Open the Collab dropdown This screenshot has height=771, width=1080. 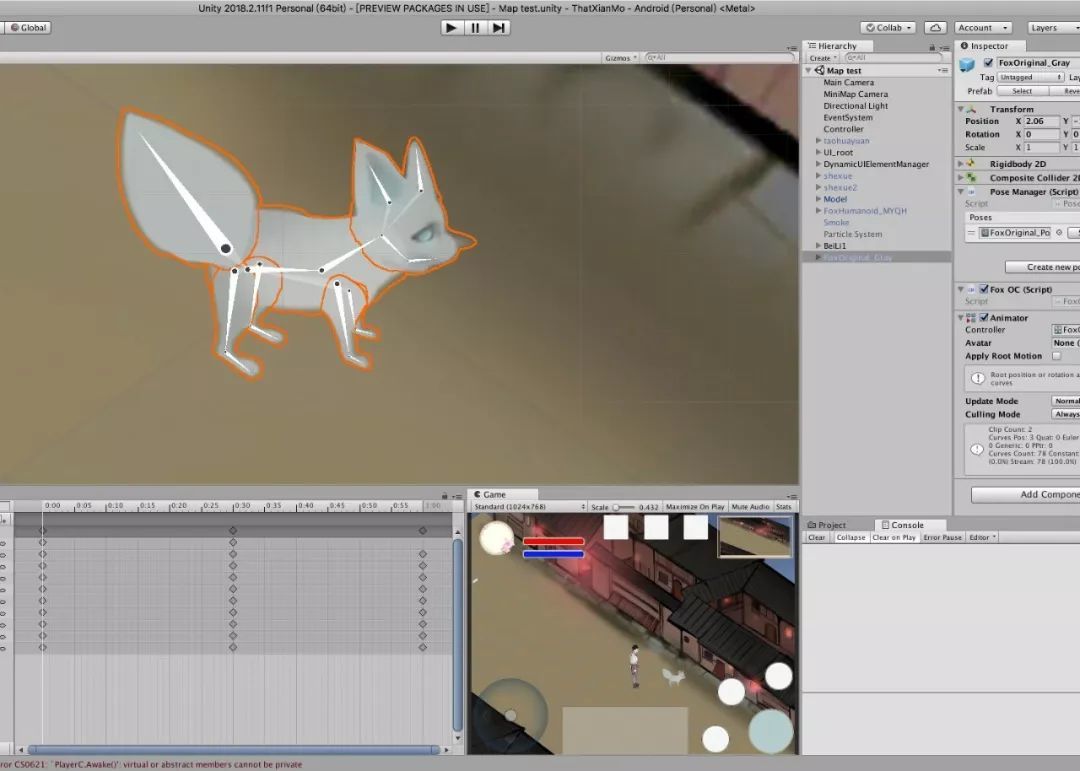click(889, 28)
